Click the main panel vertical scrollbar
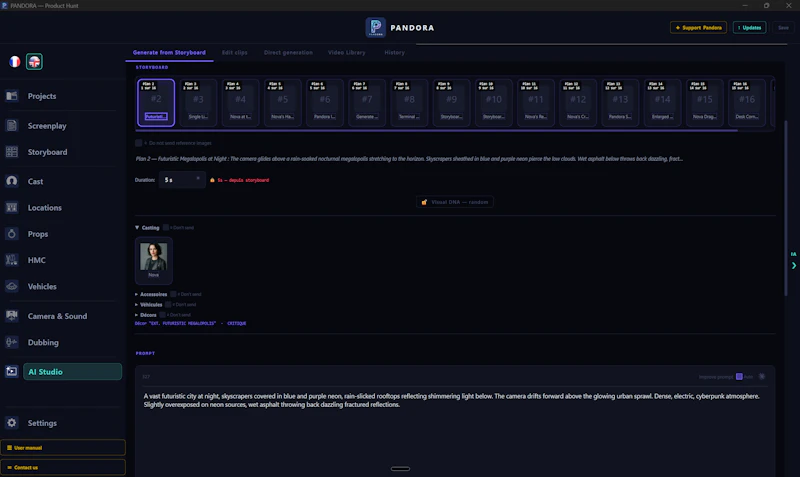This screenshot has width=800, height=477. 786,208
